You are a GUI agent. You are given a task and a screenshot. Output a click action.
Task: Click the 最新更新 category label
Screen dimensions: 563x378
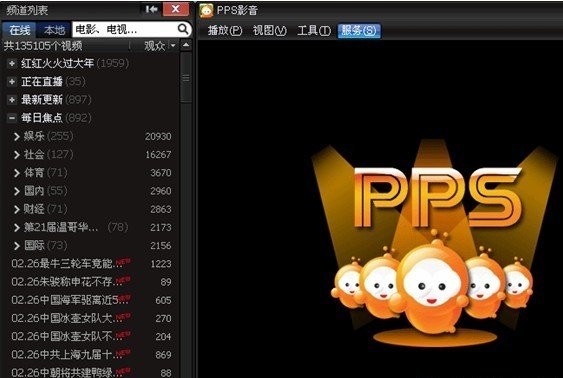(42, 99)
